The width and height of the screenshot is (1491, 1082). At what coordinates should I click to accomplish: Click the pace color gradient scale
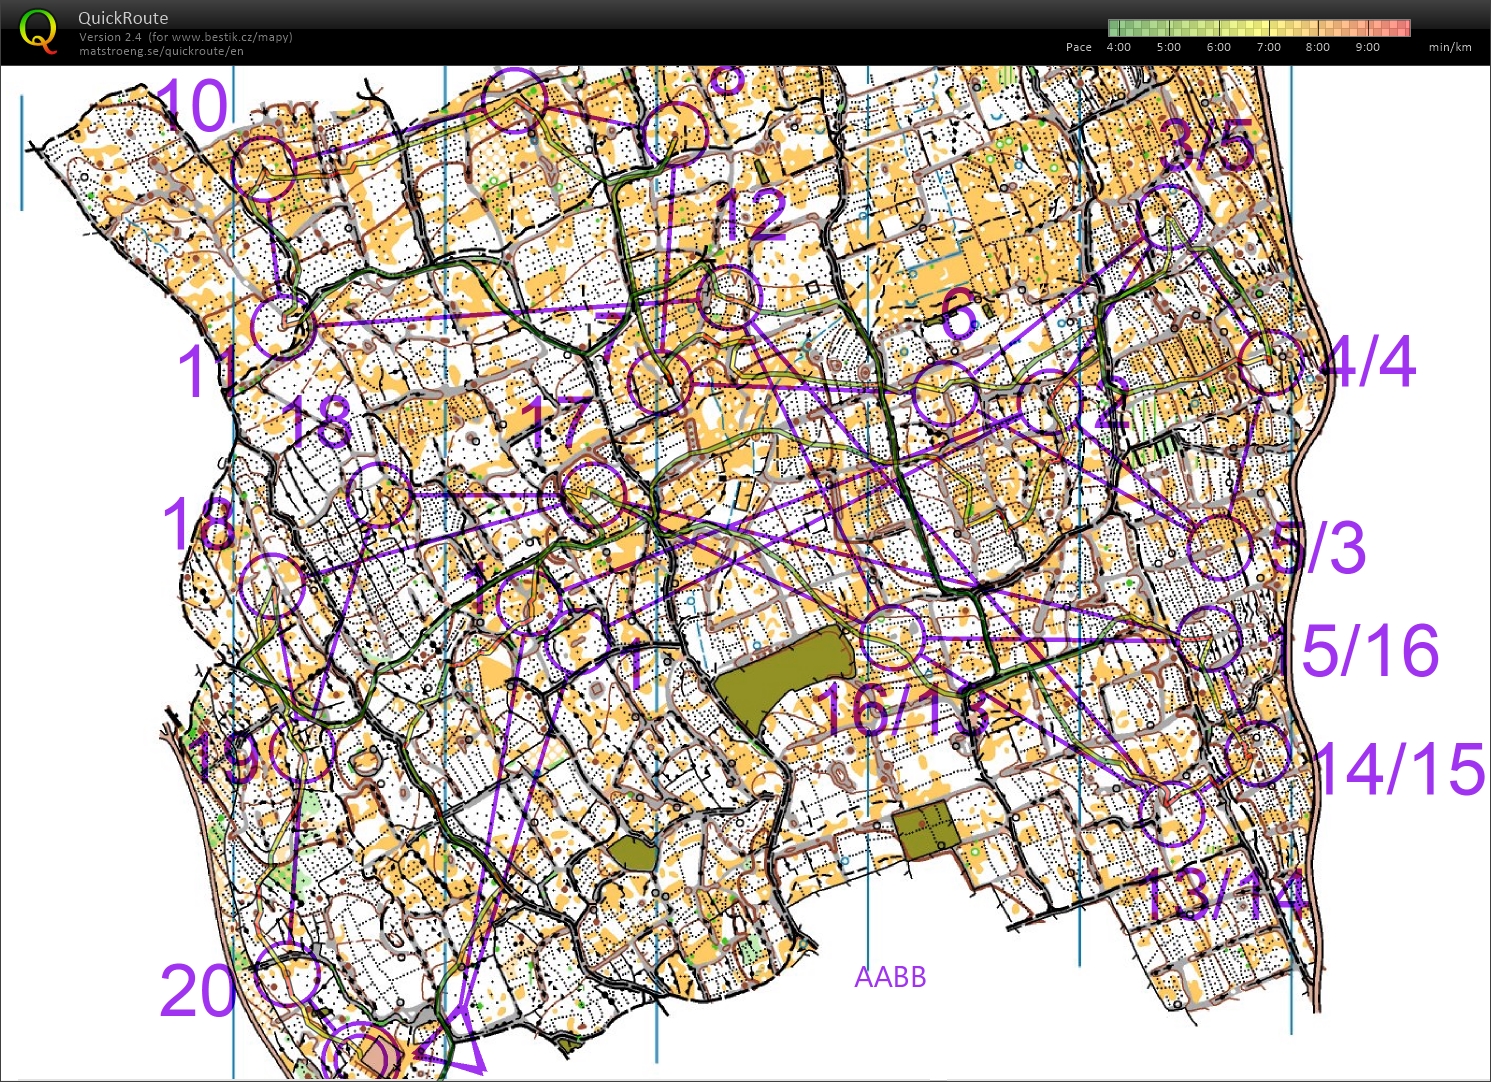point(1258,28)
